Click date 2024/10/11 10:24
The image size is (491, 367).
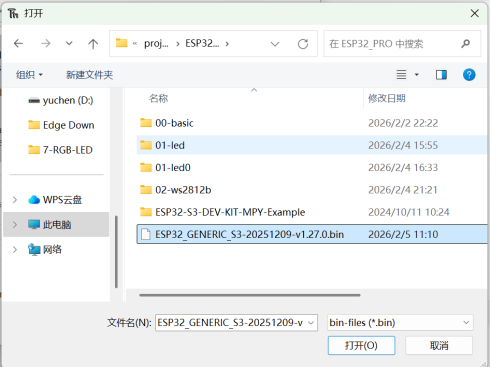coord(409,212)
